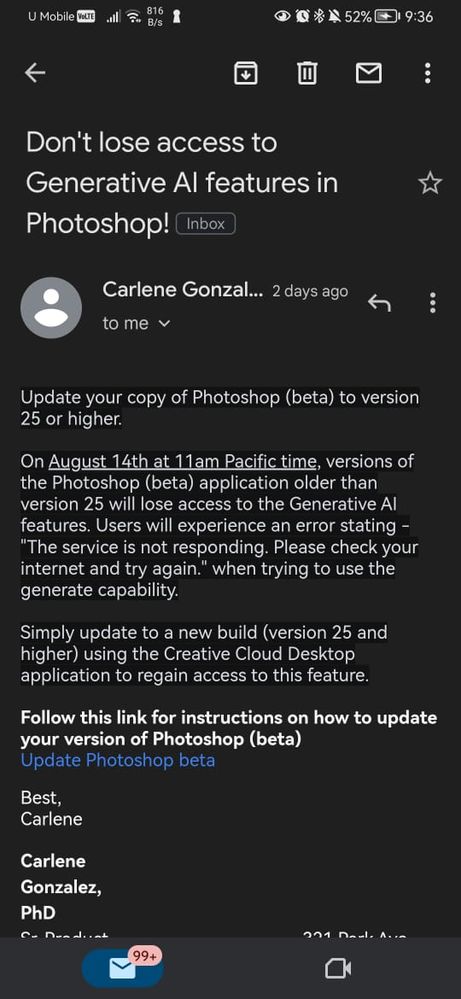Image resolution: width=461 pixels, height=999 pixels.
Task: Tap the email subject heading
Action: point(182,183)
